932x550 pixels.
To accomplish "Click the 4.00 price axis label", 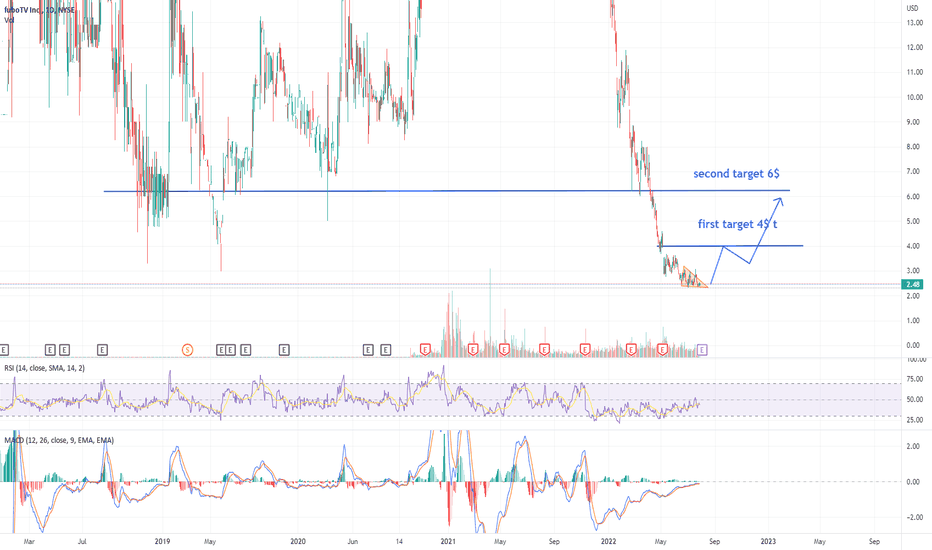I will 915,246.
